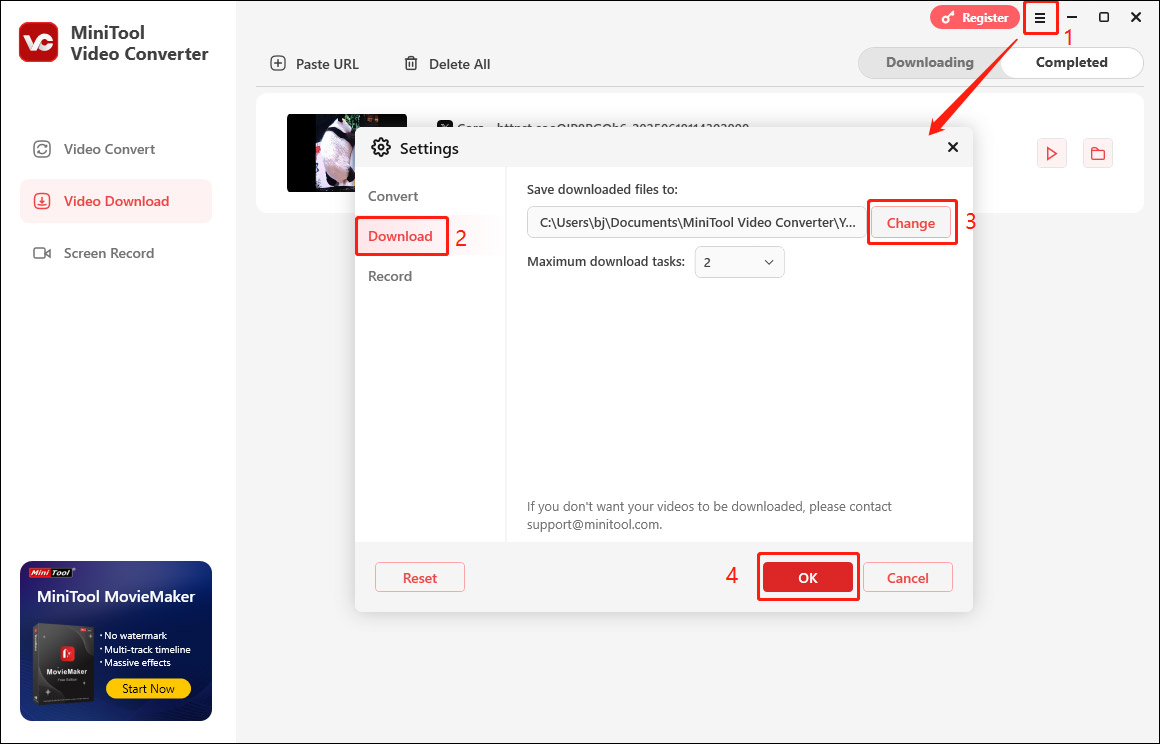1160x744 pixels.
Task: Maximize the application window
Action: coord(1104,17)
